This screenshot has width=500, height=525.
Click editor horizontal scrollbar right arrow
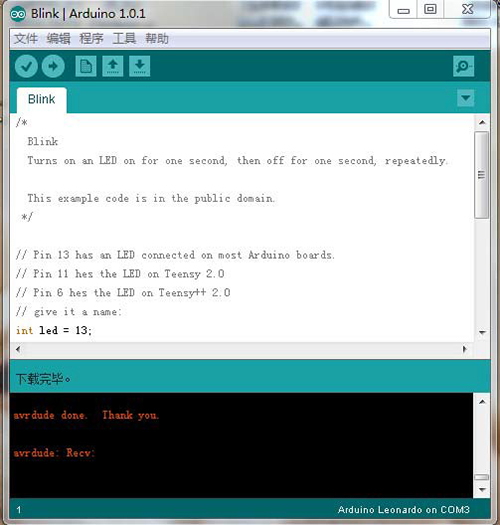pyautogui.click(x=465, y=349)
